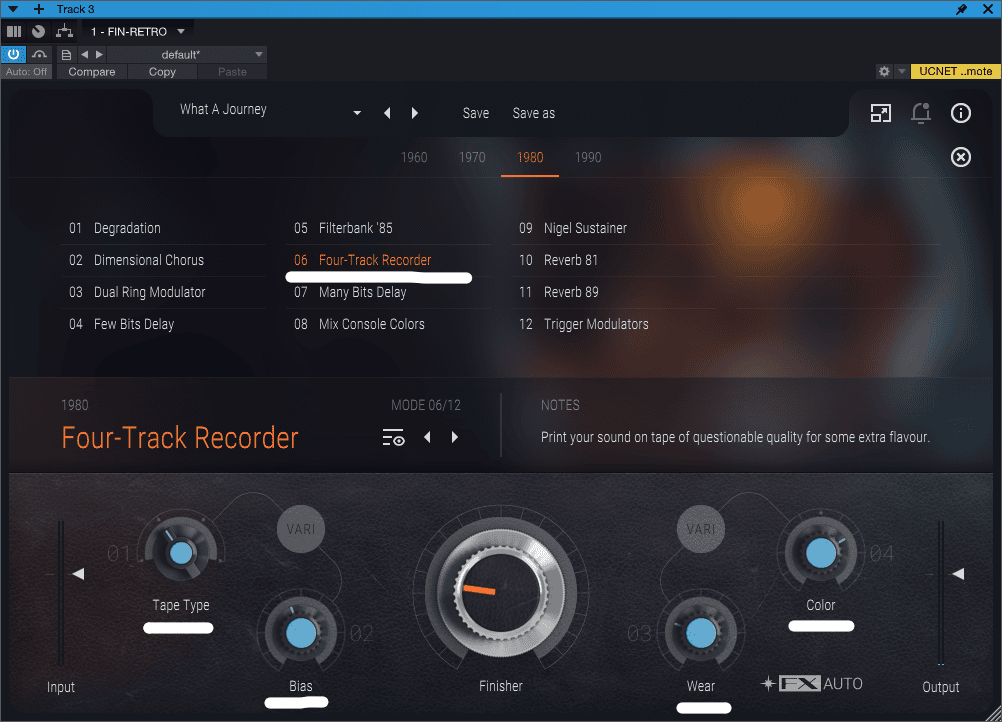
Task: Open the plugin settings gear icon
Action: (x=884, y=72)
